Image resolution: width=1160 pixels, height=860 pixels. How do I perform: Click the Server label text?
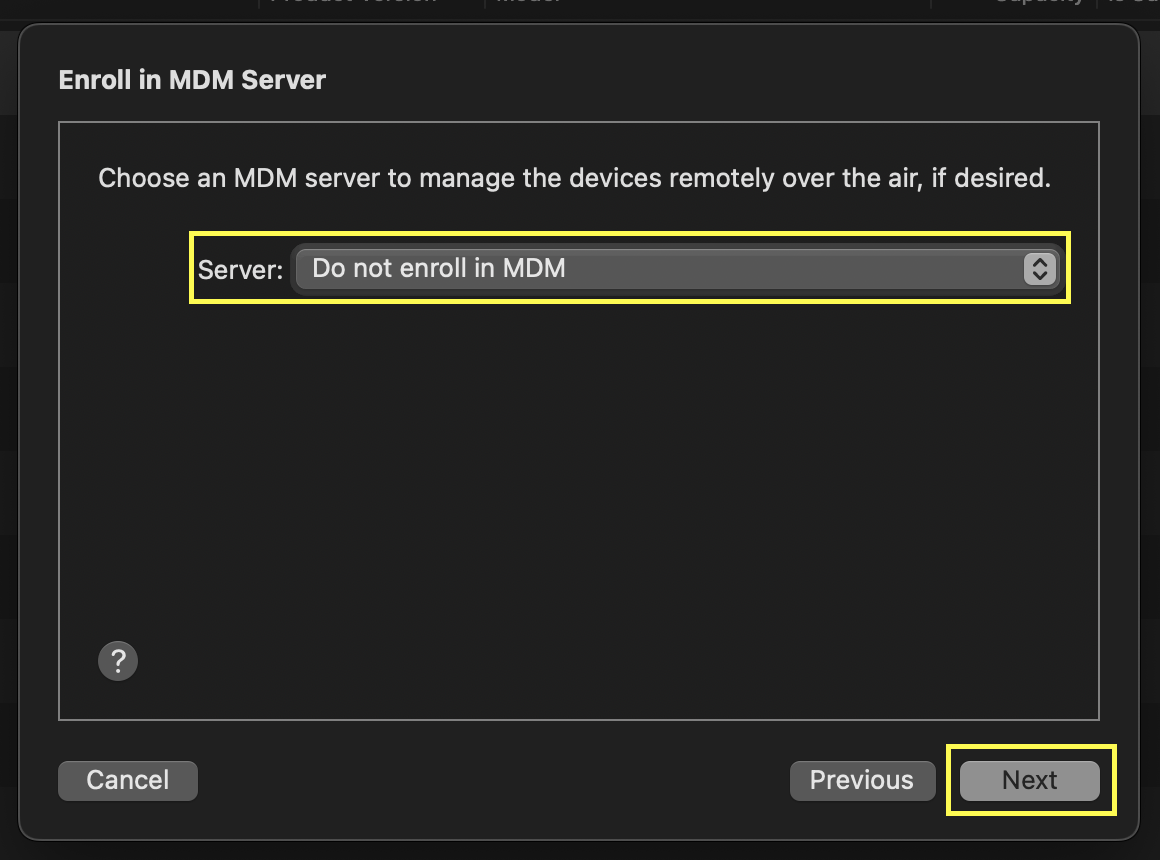pyautogui.click(x=239, y=268)
